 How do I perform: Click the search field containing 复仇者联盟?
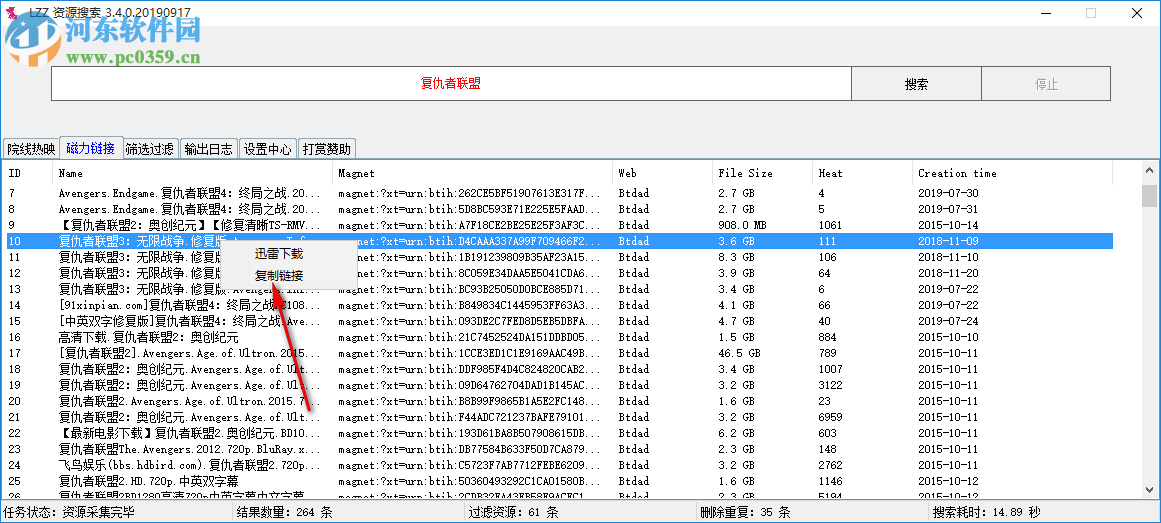click(451, 84)
